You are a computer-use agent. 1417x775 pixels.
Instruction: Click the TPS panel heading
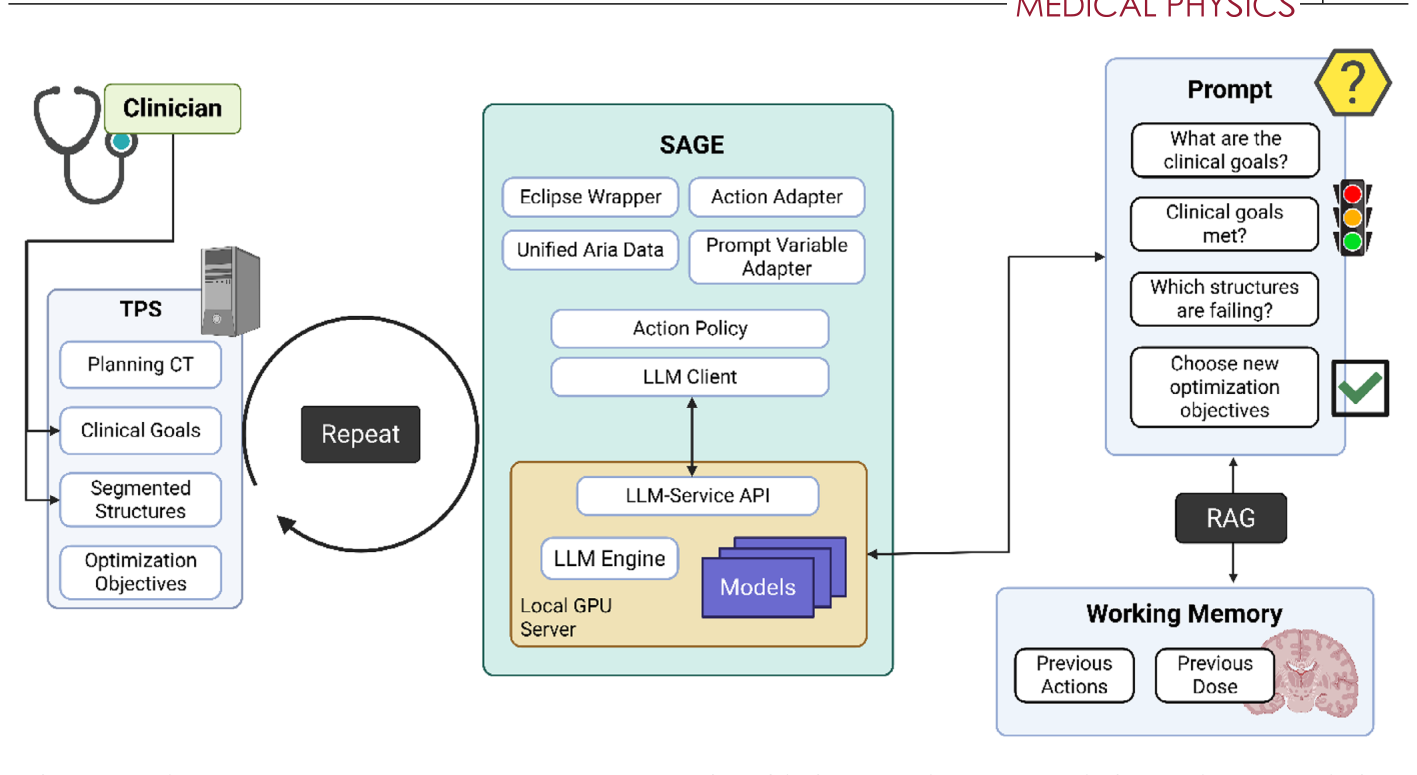tap(141, 309)
